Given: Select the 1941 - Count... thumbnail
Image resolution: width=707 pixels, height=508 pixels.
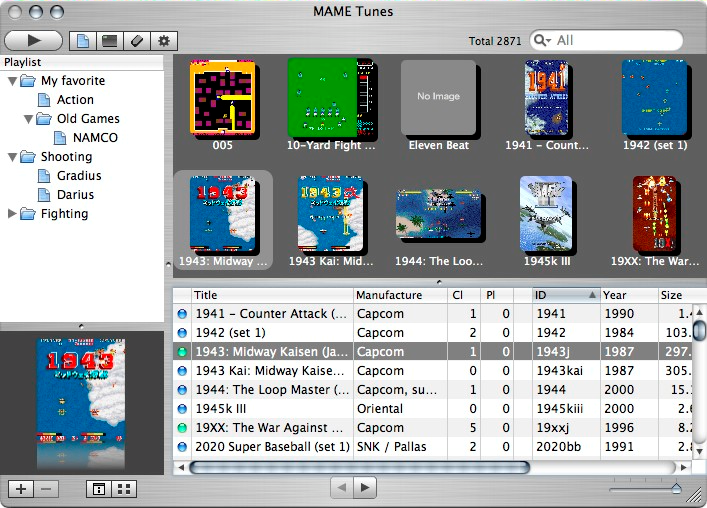Looking at the screenshot, I should point(546,98).
